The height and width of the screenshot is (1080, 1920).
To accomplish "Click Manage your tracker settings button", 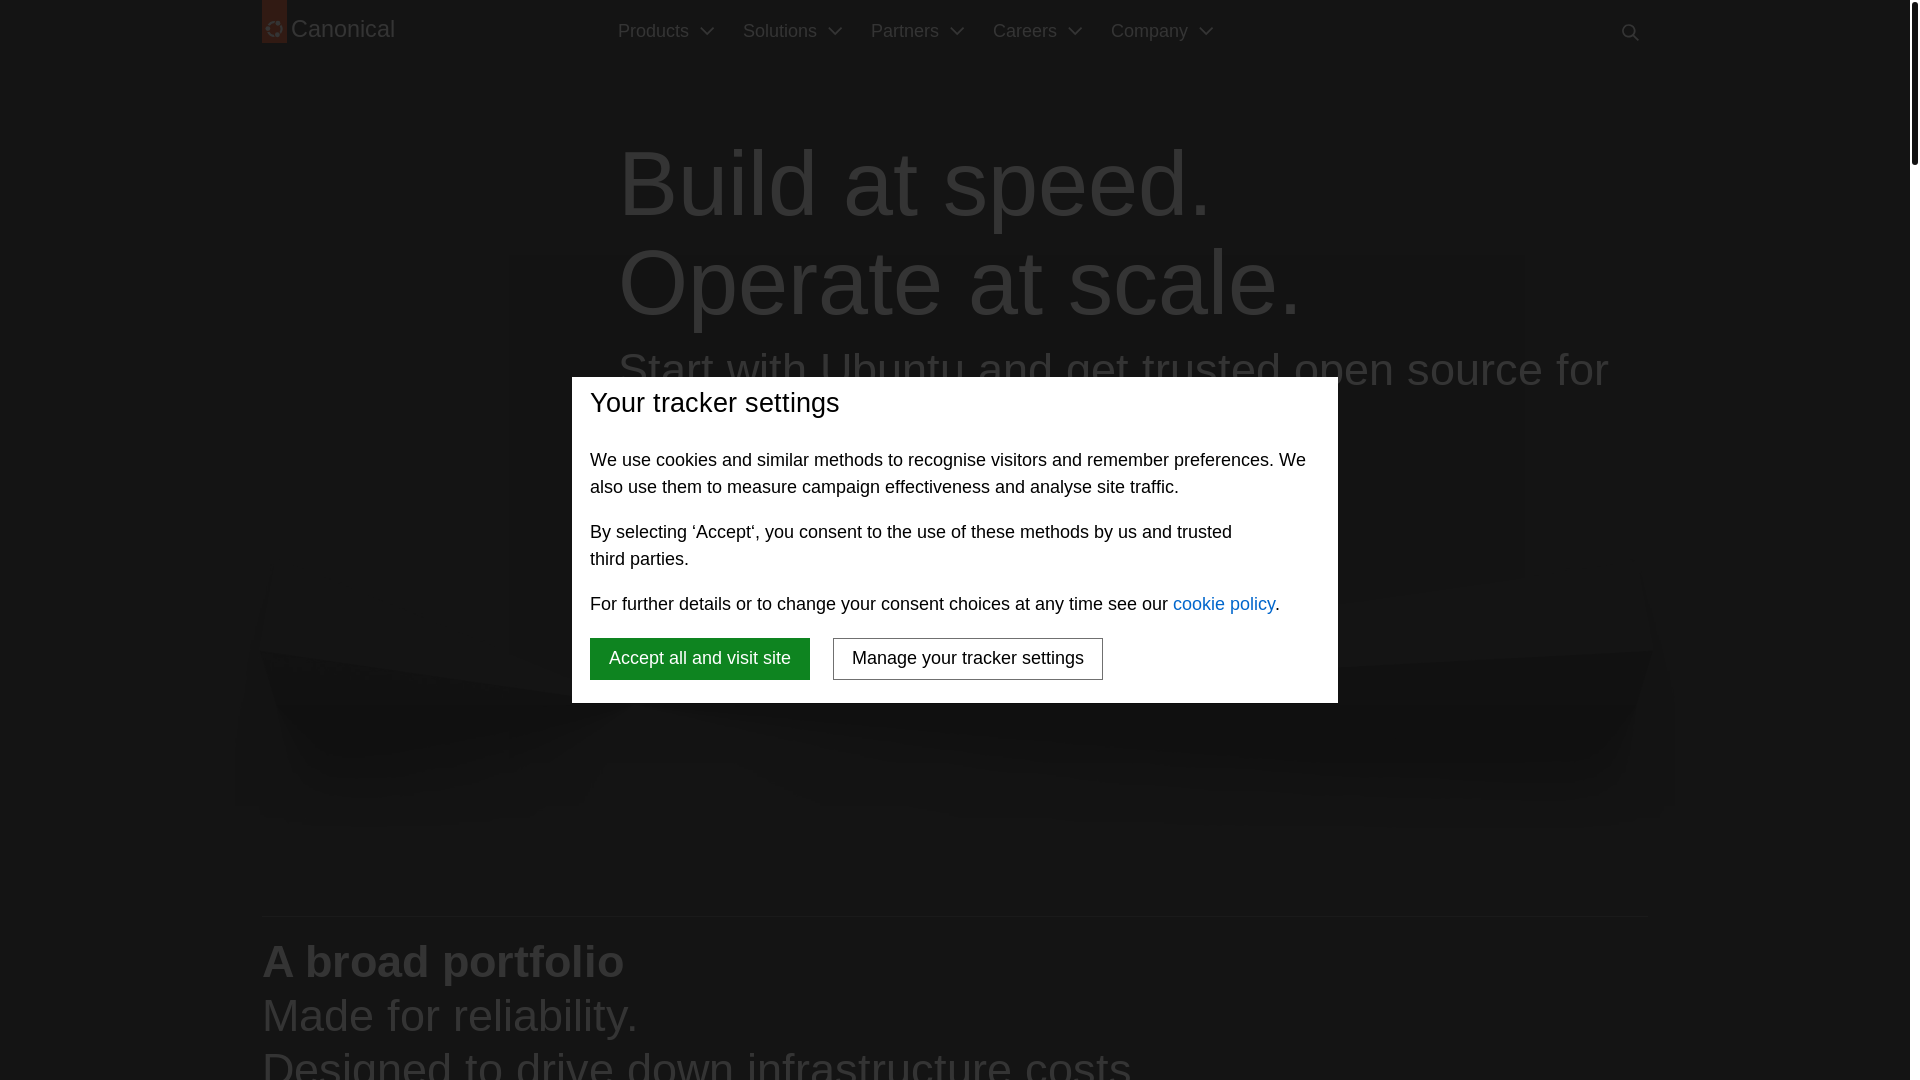I will tap(968, 659).
